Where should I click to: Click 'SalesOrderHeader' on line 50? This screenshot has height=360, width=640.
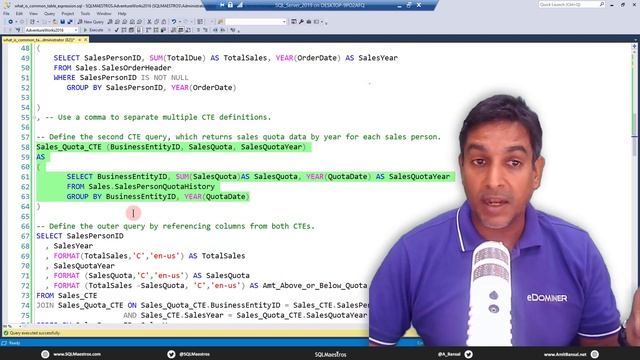coord(136,68)
